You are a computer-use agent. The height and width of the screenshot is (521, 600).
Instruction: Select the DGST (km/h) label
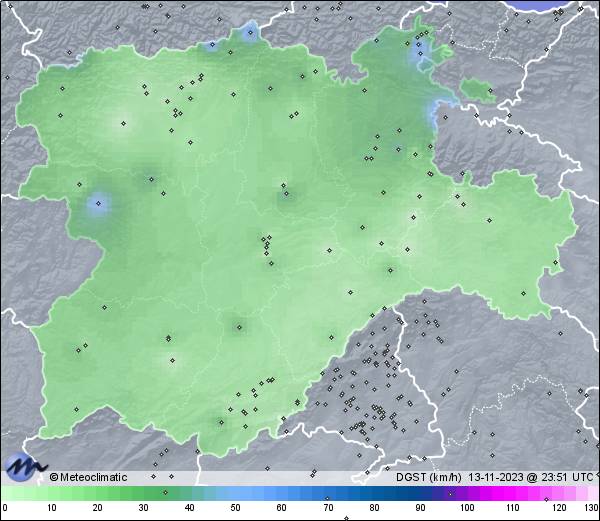point(429,477)
